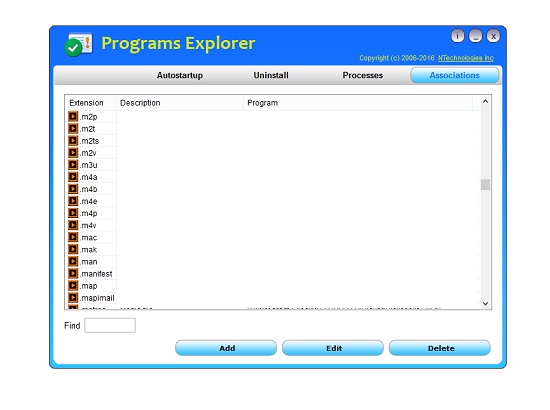Image resolution: width=550 pixels, height=410 pixels.
Task: Select the .m2ts extension text
Action: pos(89,141)
